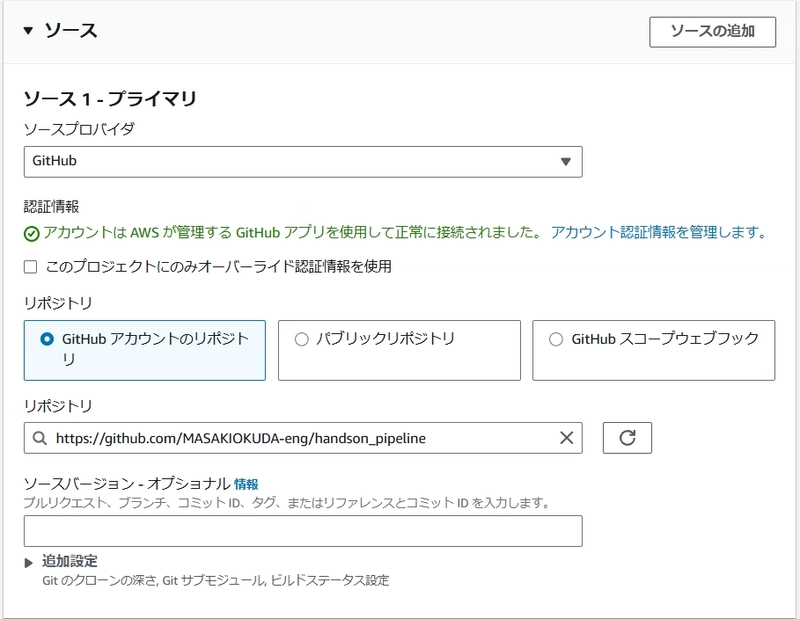
Task: Click the ソースバージョン input field
Action: click(303, 531)
